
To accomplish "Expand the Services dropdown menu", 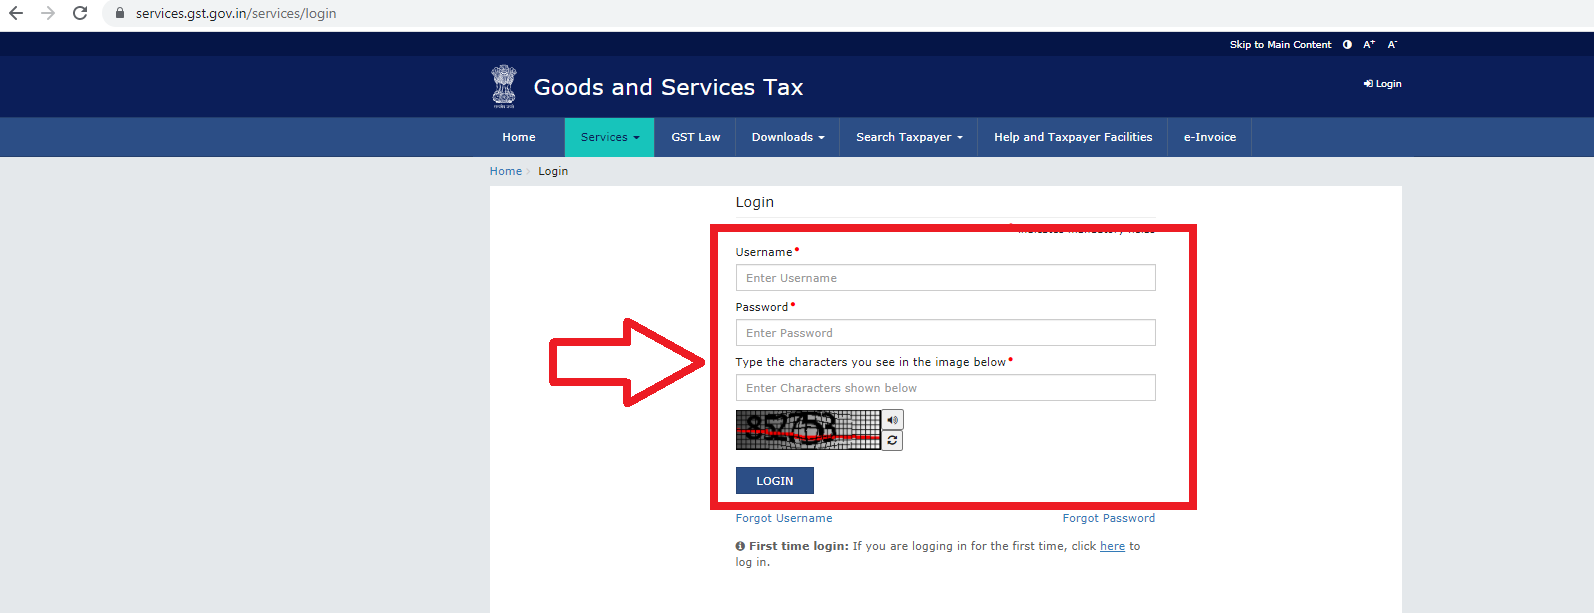I will coord(610,137).
